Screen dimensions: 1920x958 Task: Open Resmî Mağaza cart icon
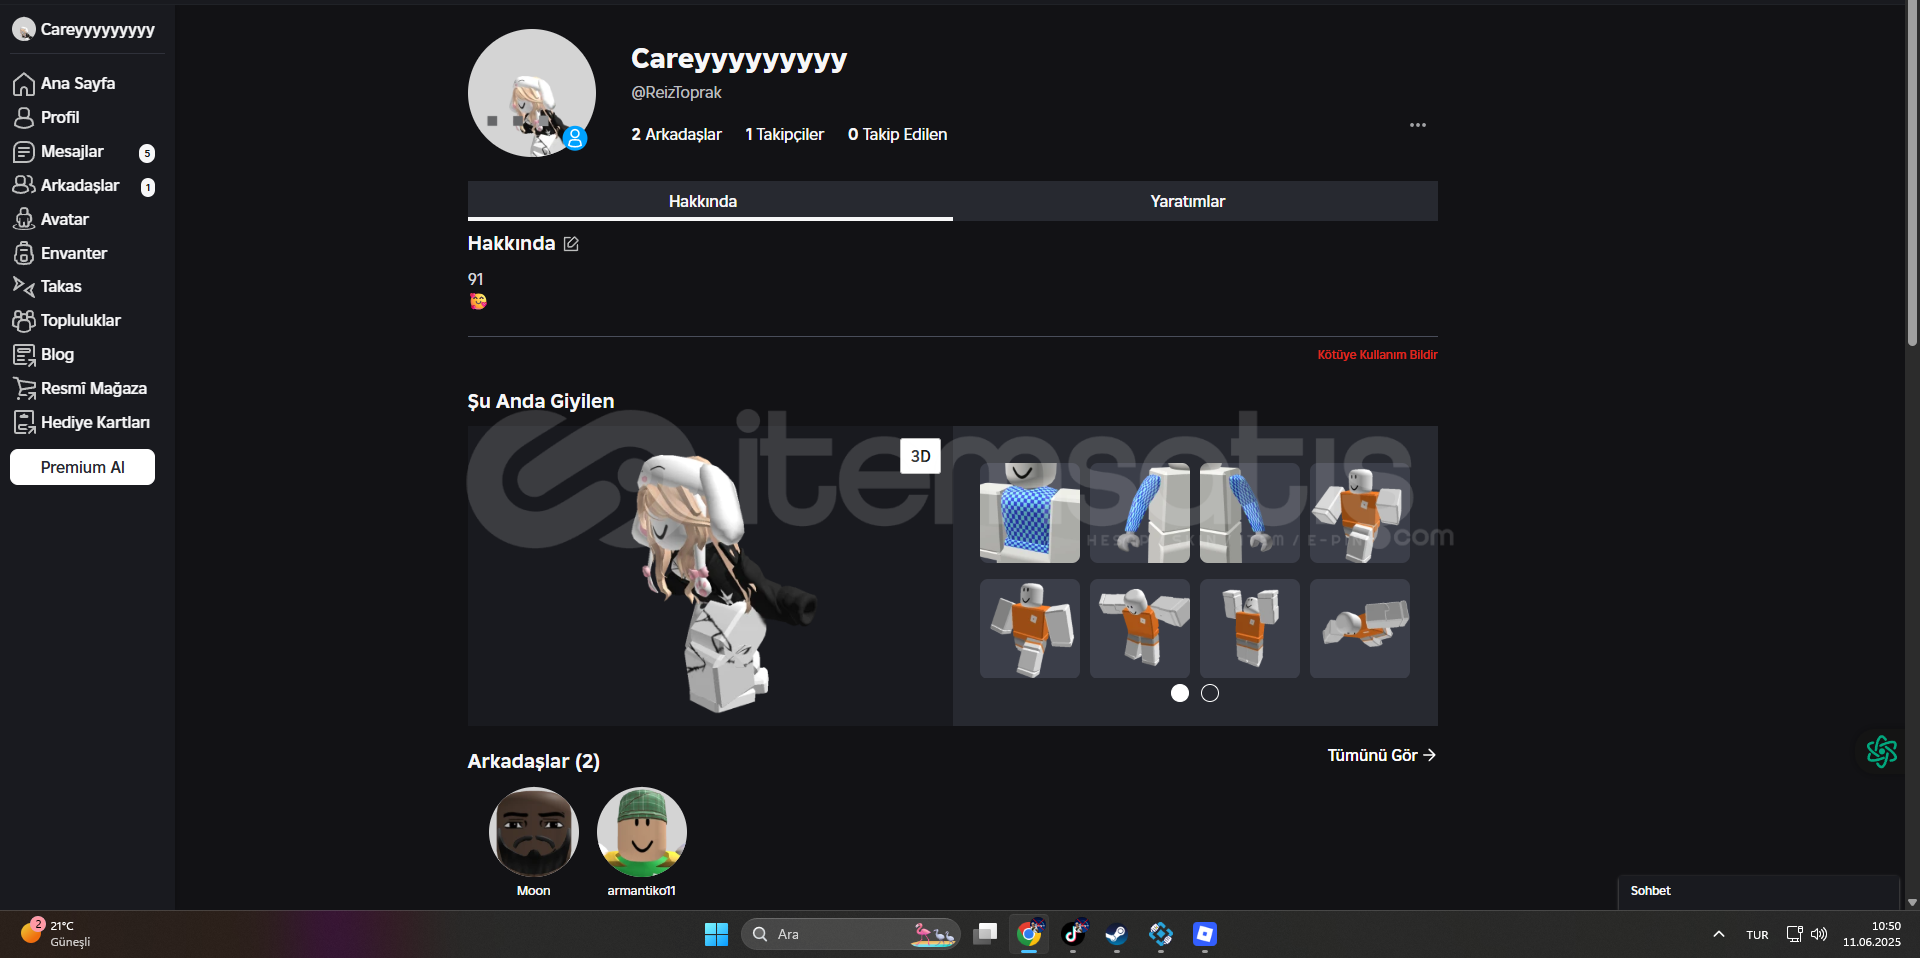[24, 389]
